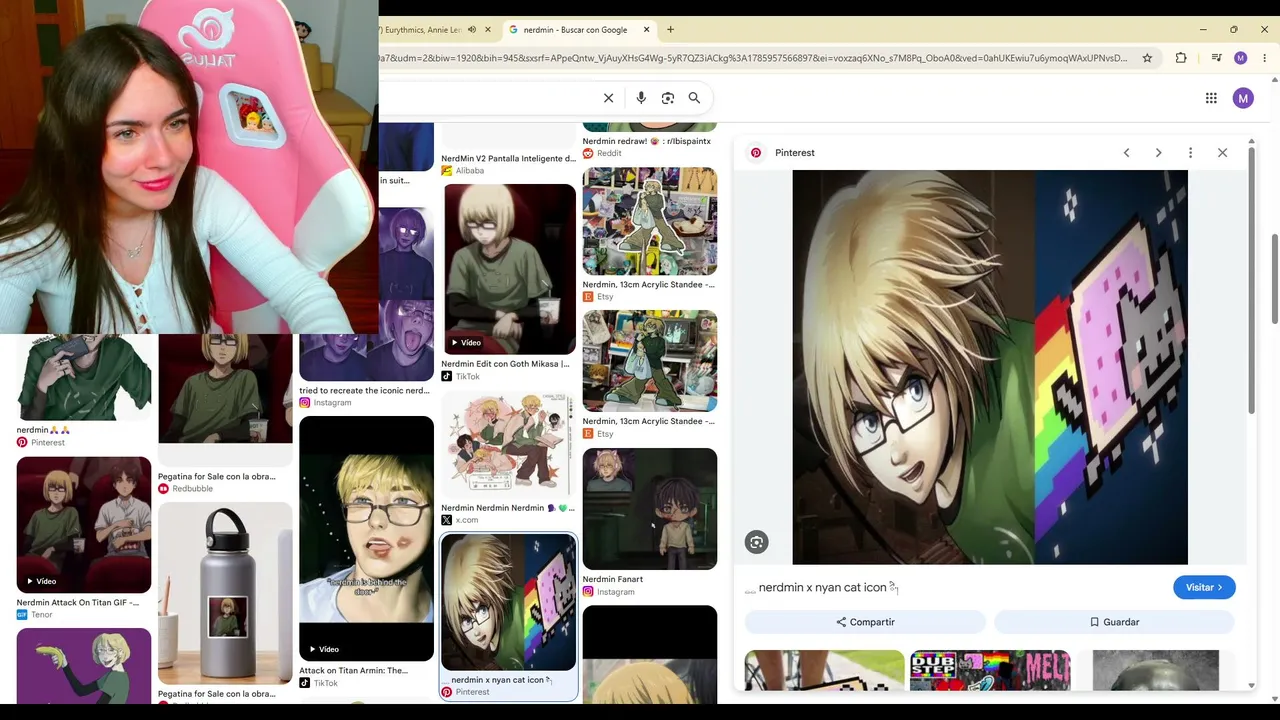Image resolution: width=1280 pixels, height=720 pixels.
Task: Open the related Dubstep thumbnail
Action: (990, 670)
